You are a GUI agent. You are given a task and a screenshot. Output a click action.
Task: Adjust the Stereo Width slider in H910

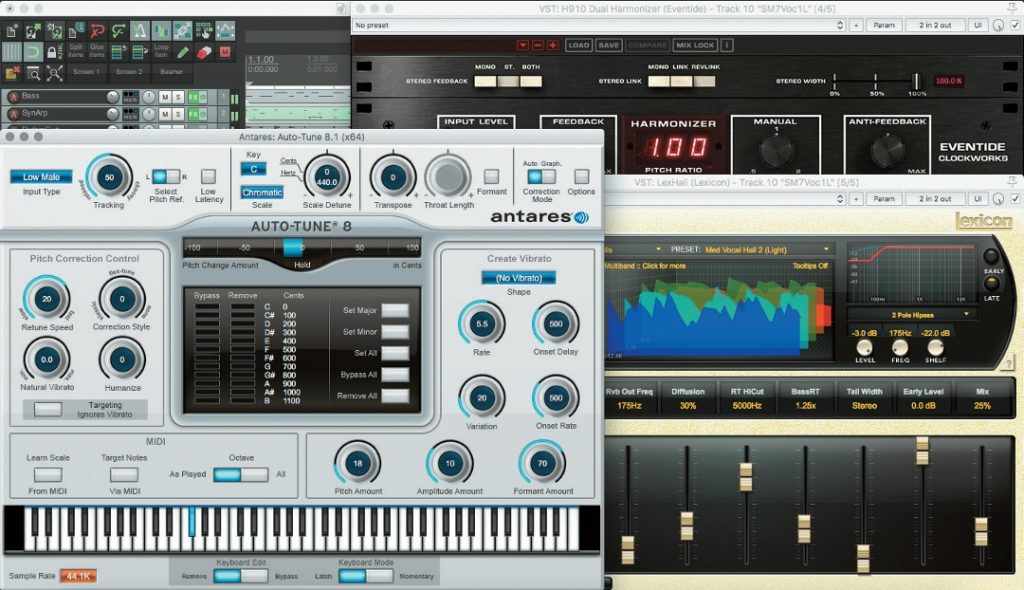916,81
